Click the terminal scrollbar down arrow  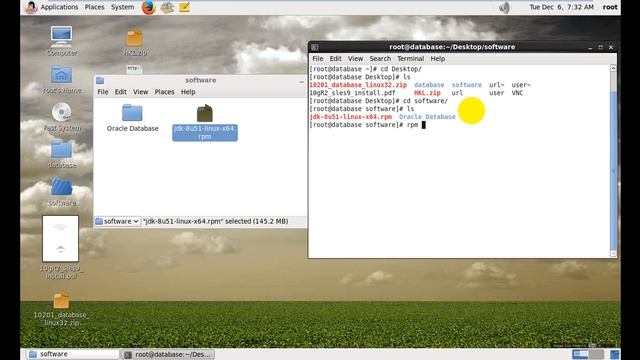click(613, 254)
